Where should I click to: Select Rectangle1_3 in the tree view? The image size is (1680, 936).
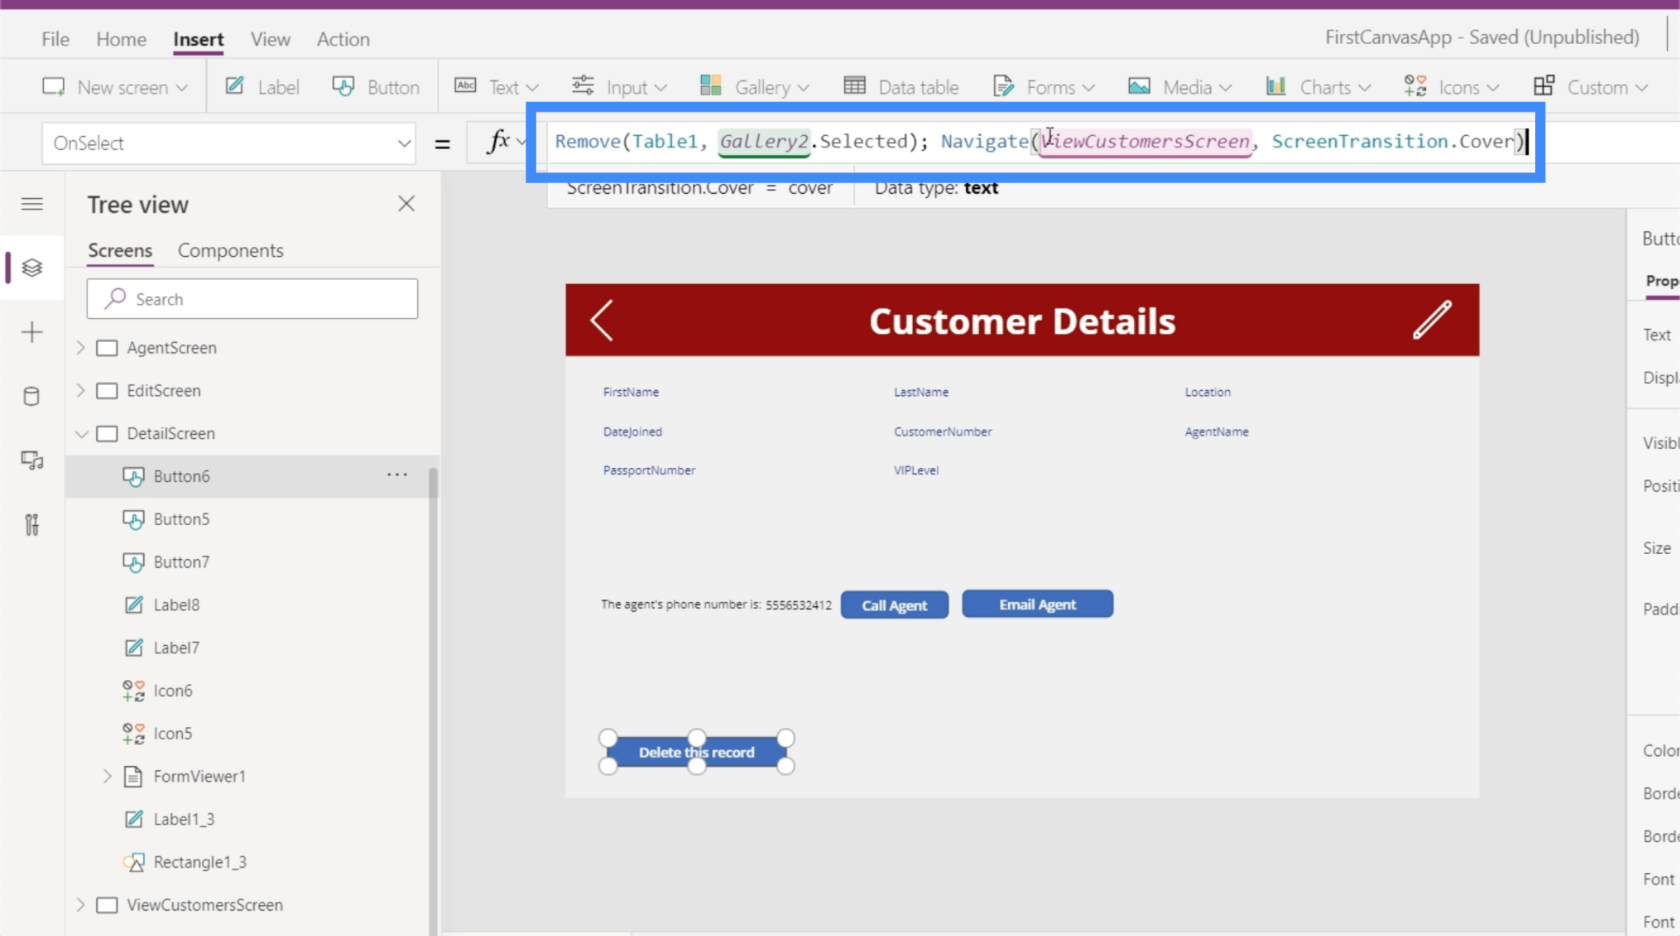pos(200,862)
